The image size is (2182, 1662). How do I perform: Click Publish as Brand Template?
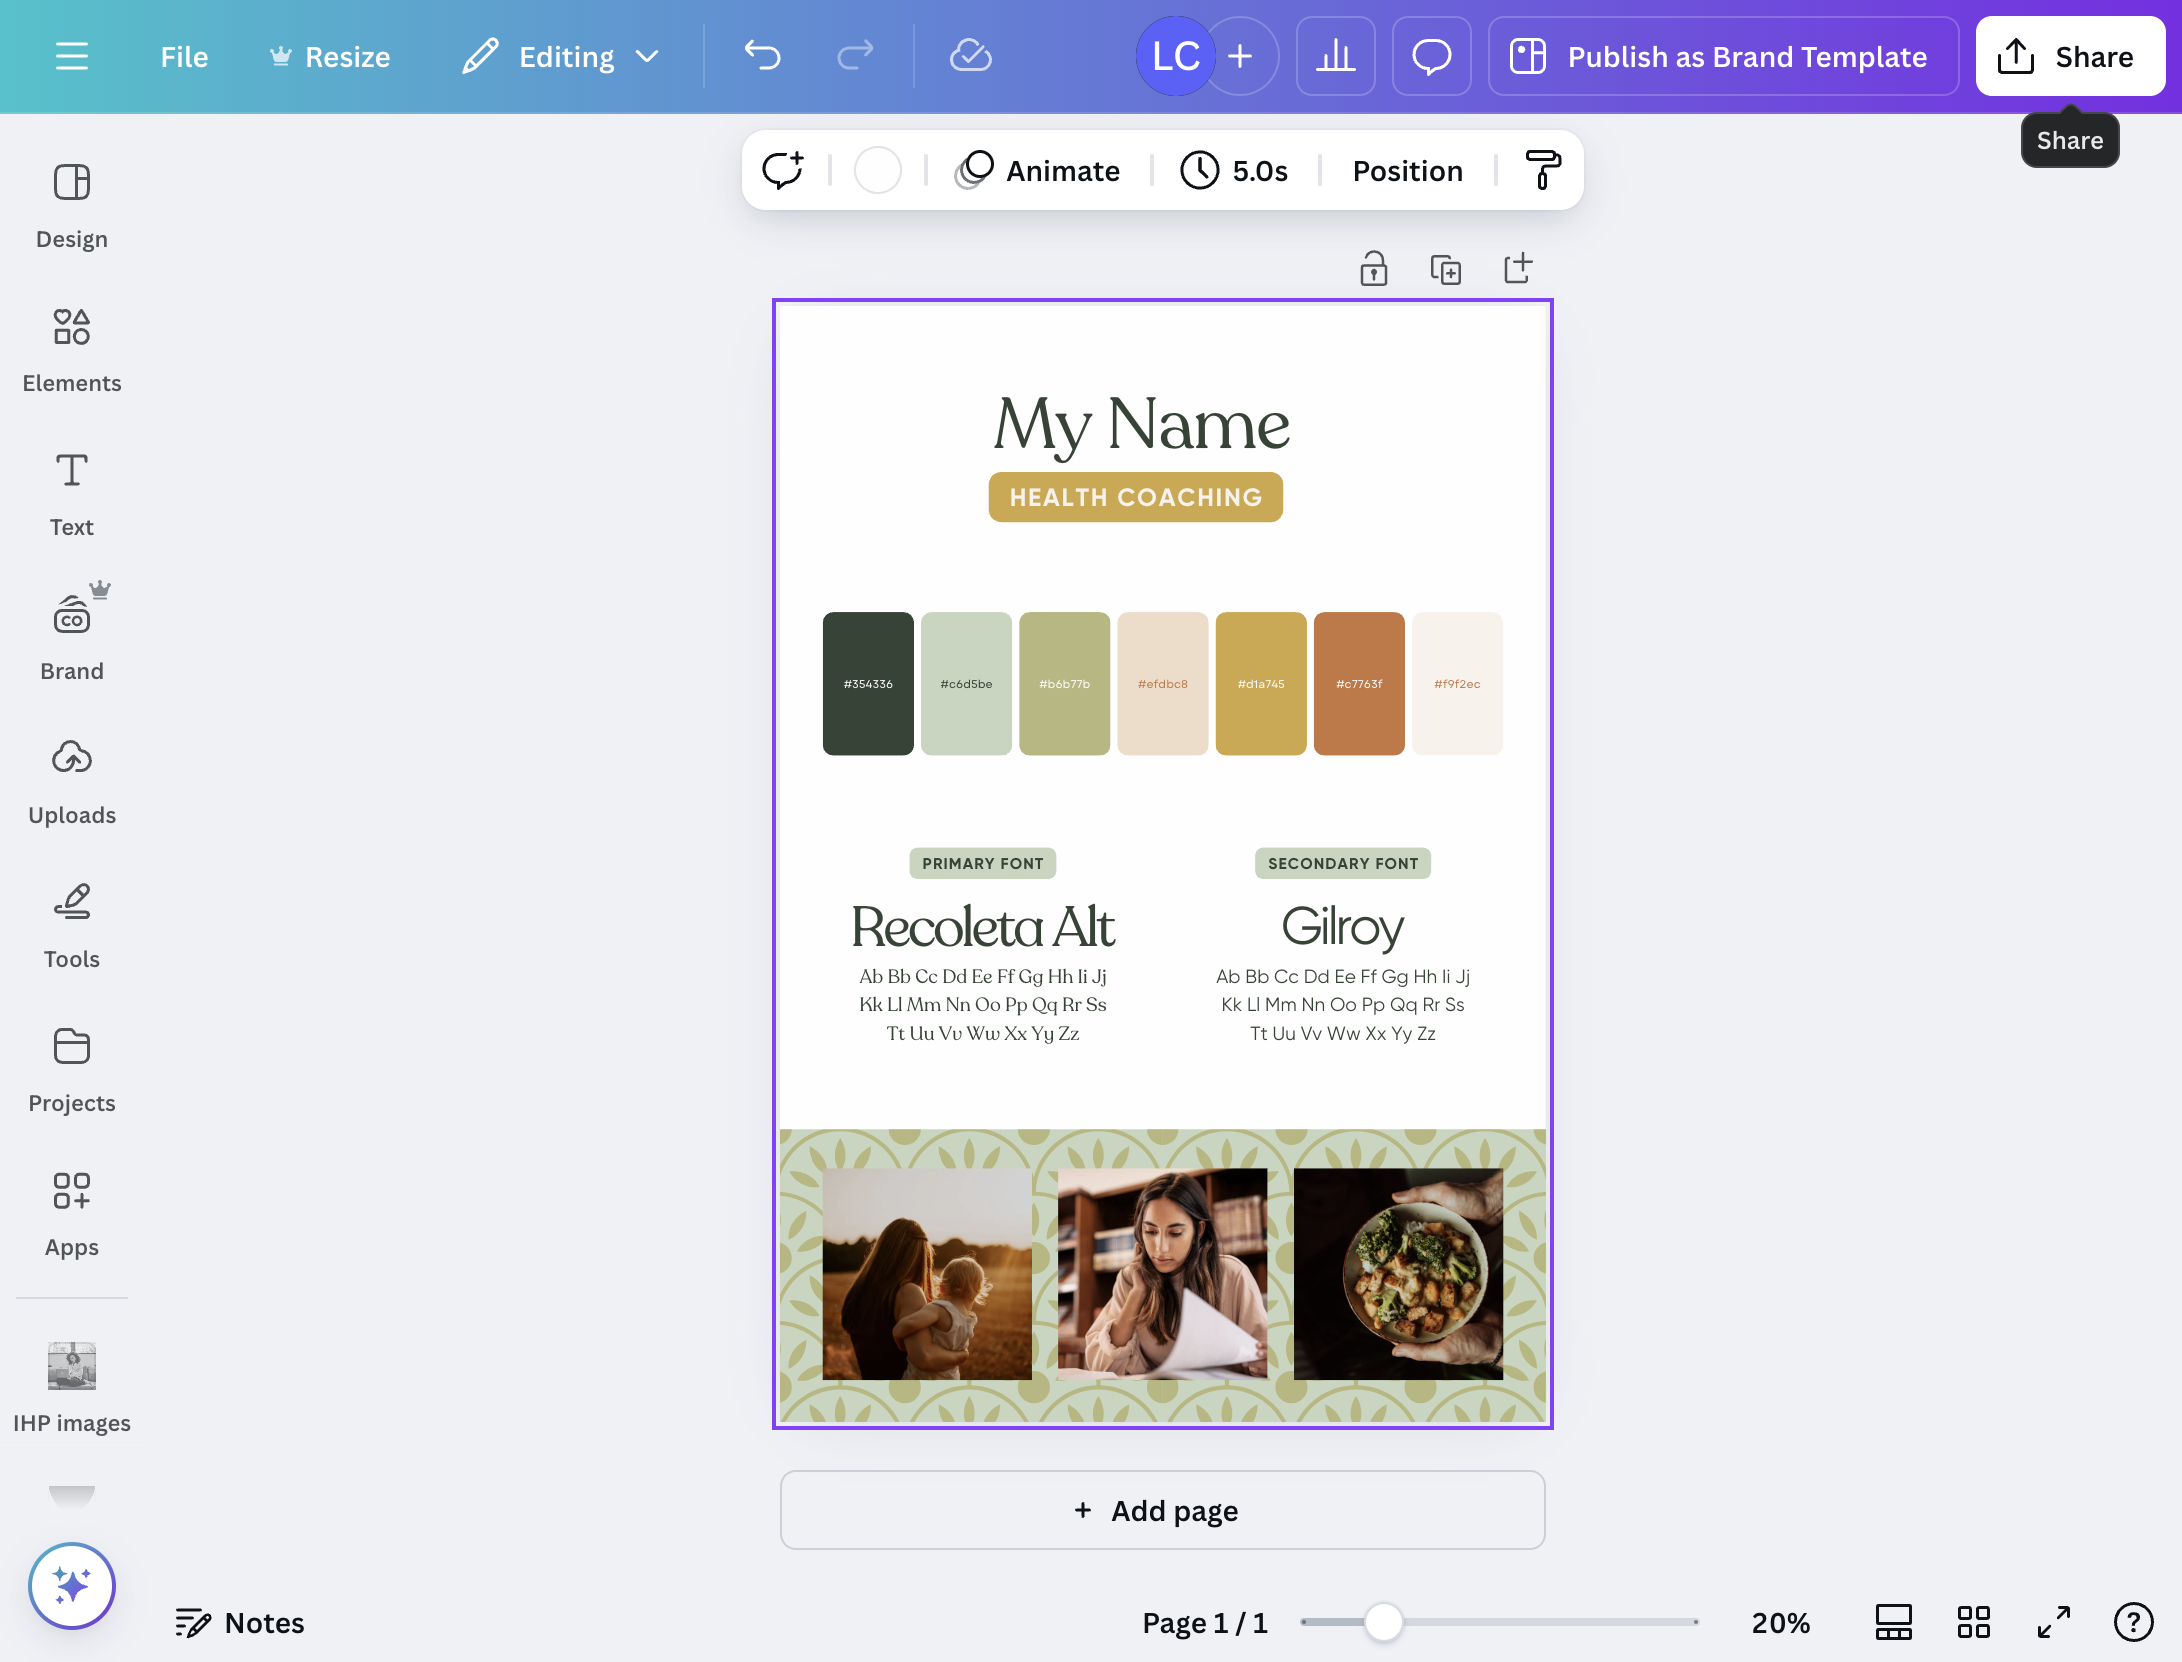pyautogui.click(x=1723, y=56)
